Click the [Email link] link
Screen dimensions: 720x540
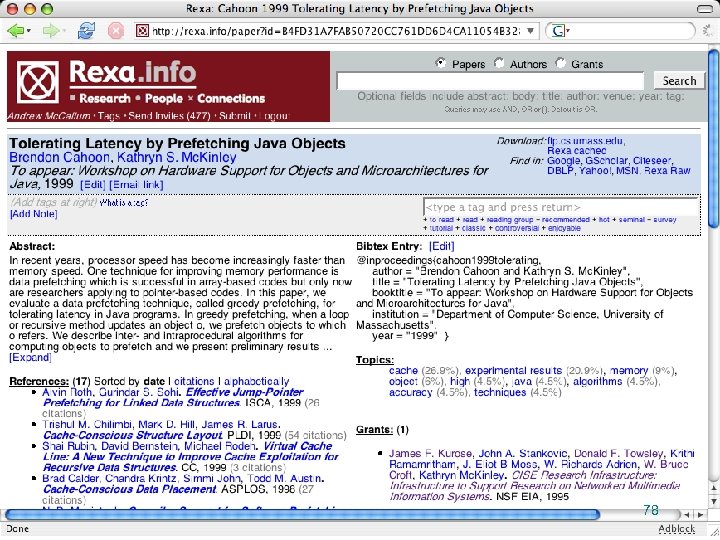pos(136,185)
